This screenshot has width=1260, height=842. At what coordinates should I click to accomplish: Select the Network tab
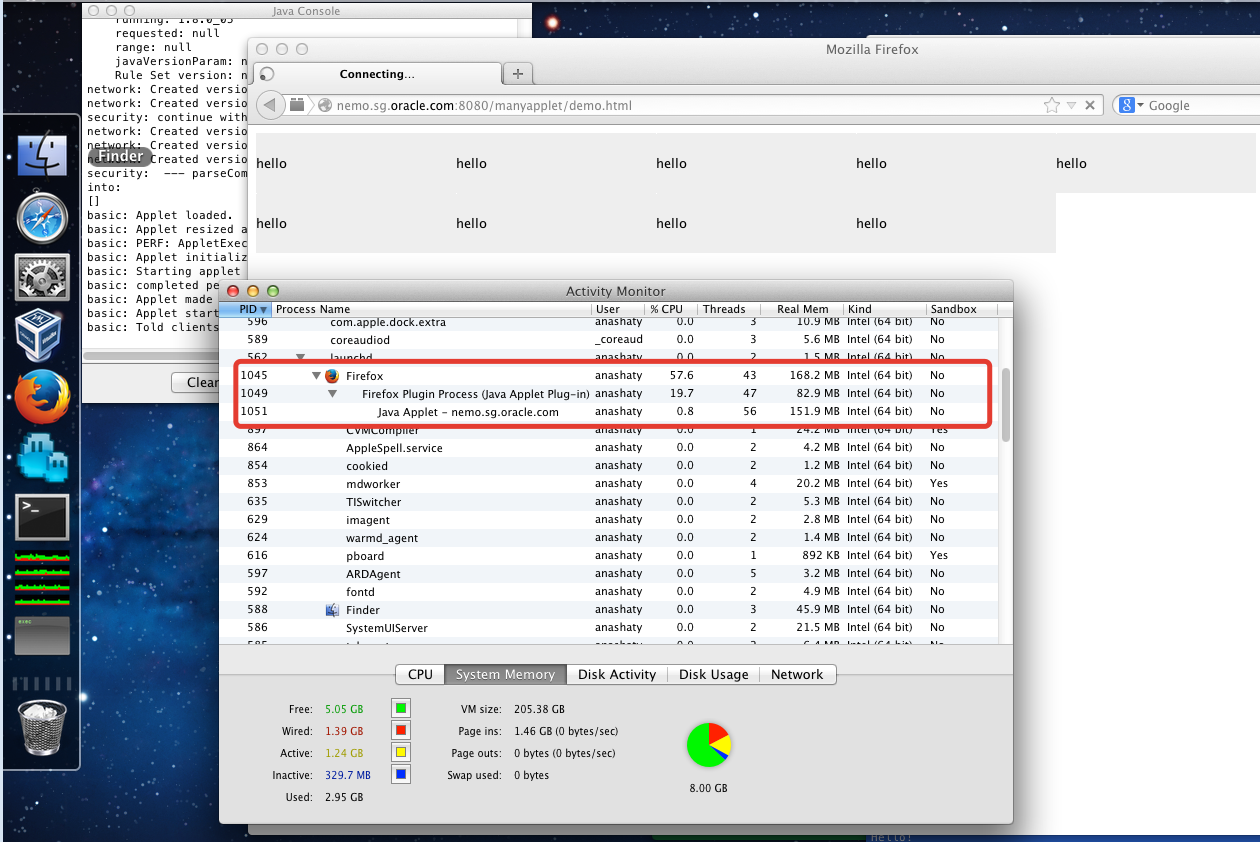(x=796, y=675)
